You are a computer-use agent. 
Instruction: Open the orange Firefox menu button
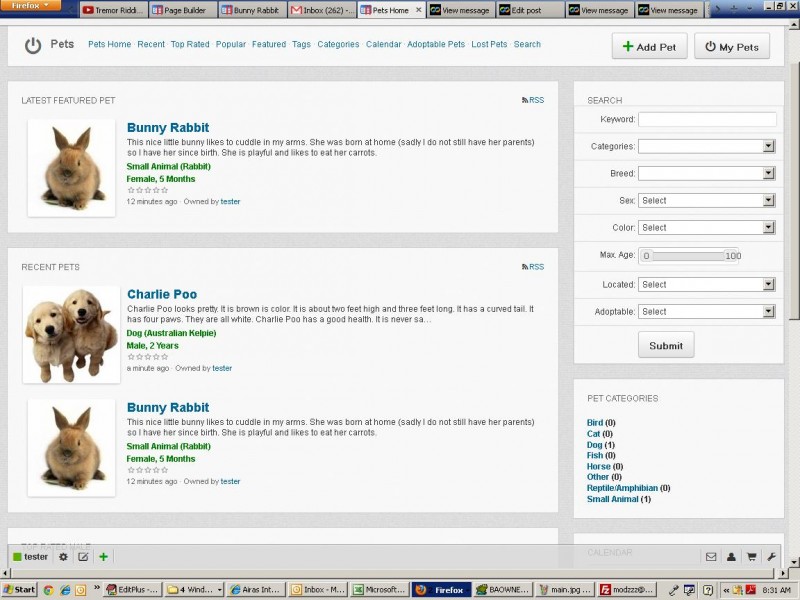(x=30, y=6)
